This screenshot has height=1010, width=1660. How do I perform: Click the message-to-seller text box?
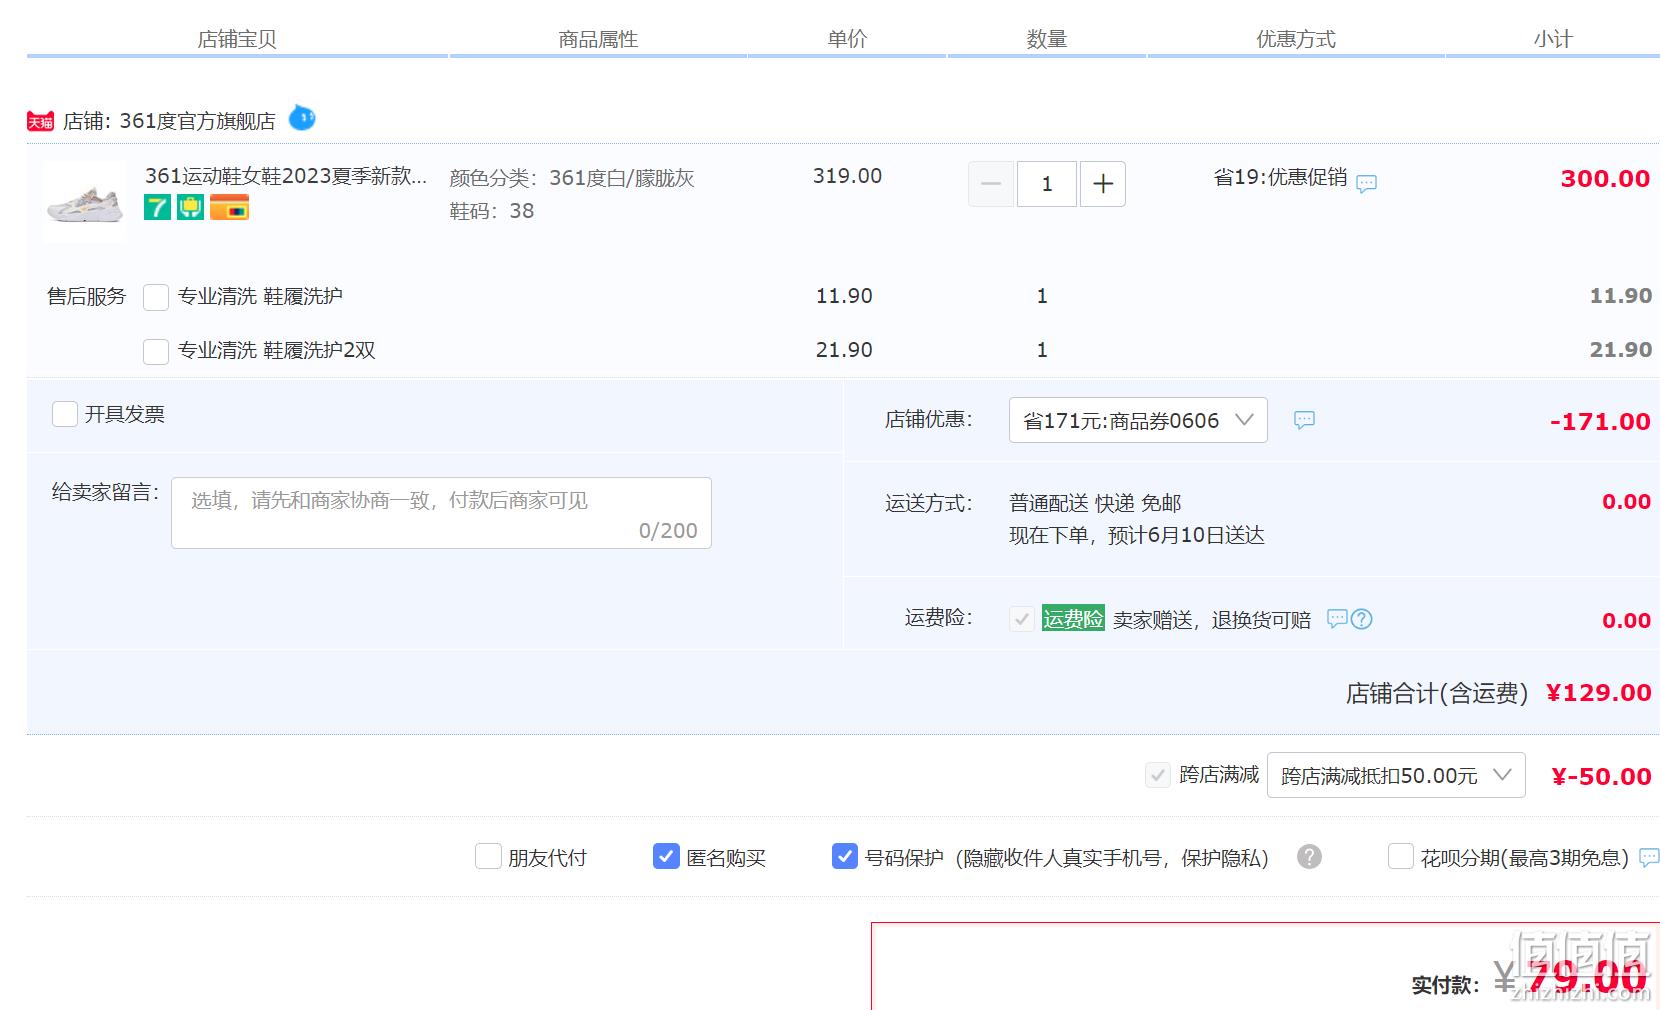click(x=441, y=513)
